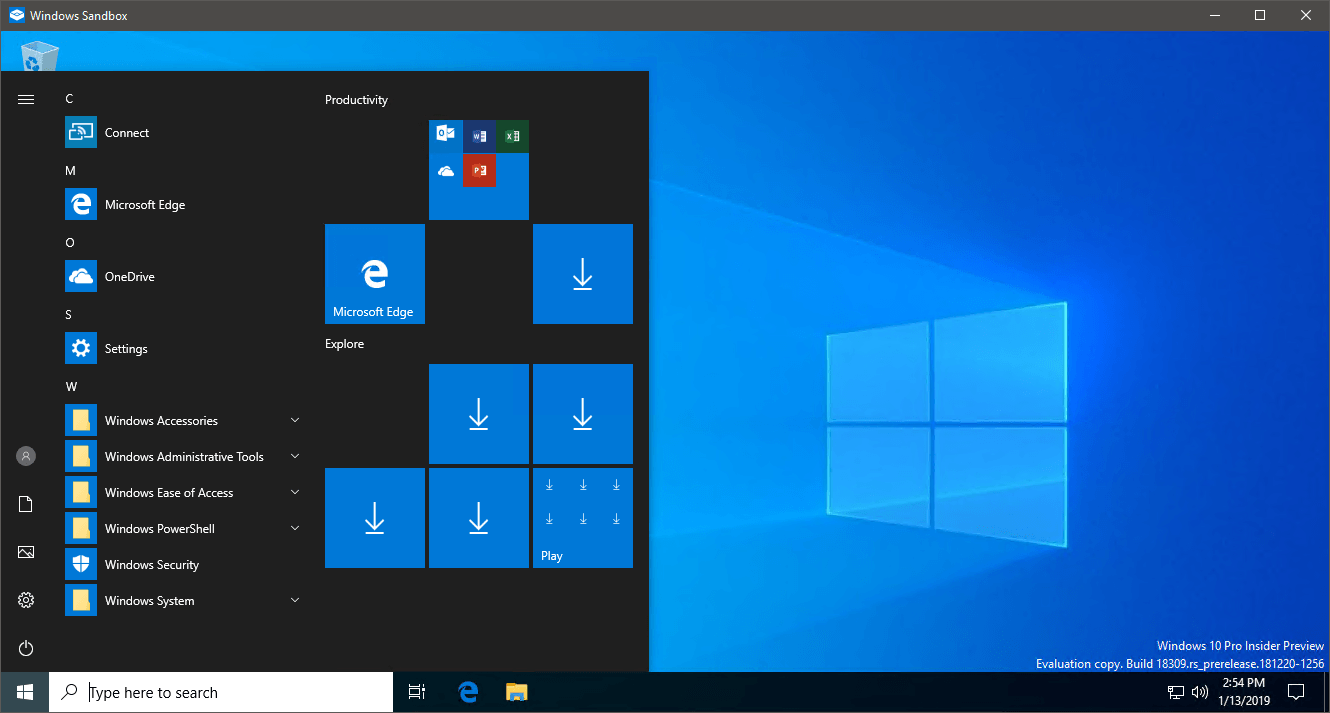This screenshot has height=713, width=1330.
Task: Click the Windows Start button
Action: 25,692
